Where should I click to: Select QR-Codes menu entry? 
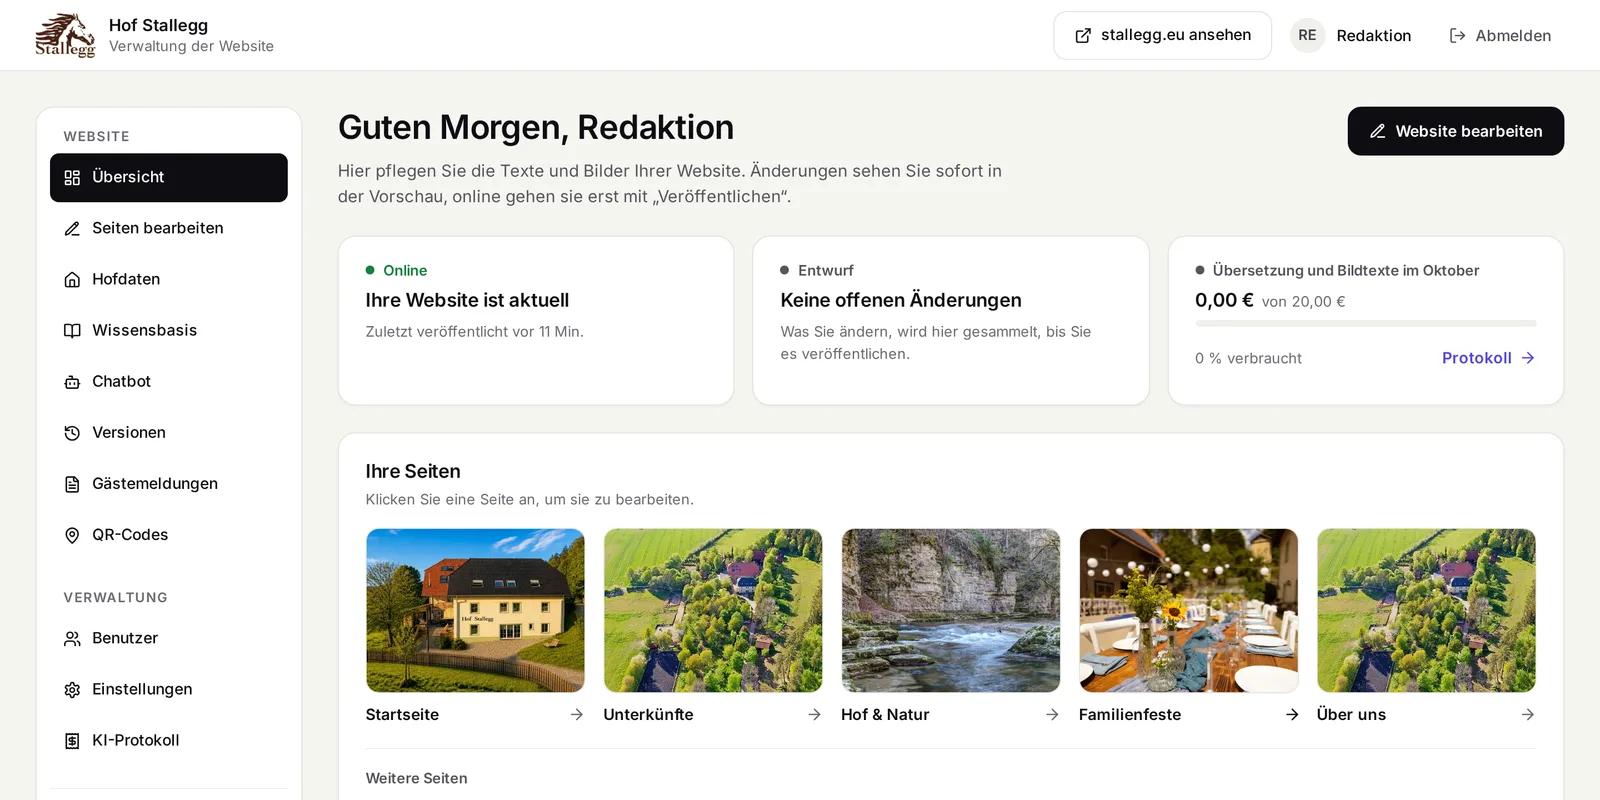[169, 534]
